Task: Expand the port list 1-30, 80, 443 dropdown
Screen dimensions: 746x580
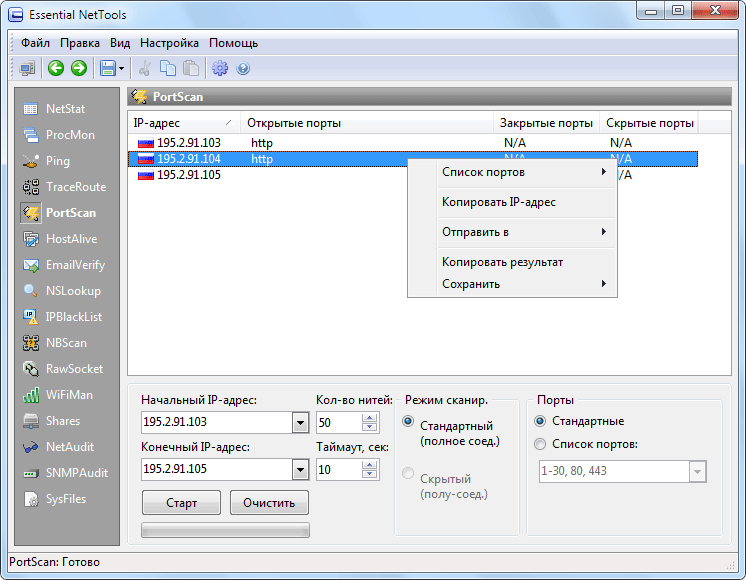Action: [x=697, y=472]
